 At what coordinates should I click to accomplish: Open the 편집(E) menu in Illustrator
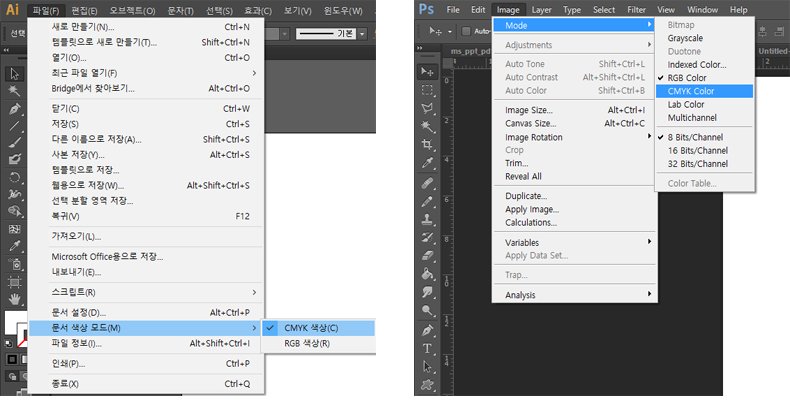pos(84,10)
